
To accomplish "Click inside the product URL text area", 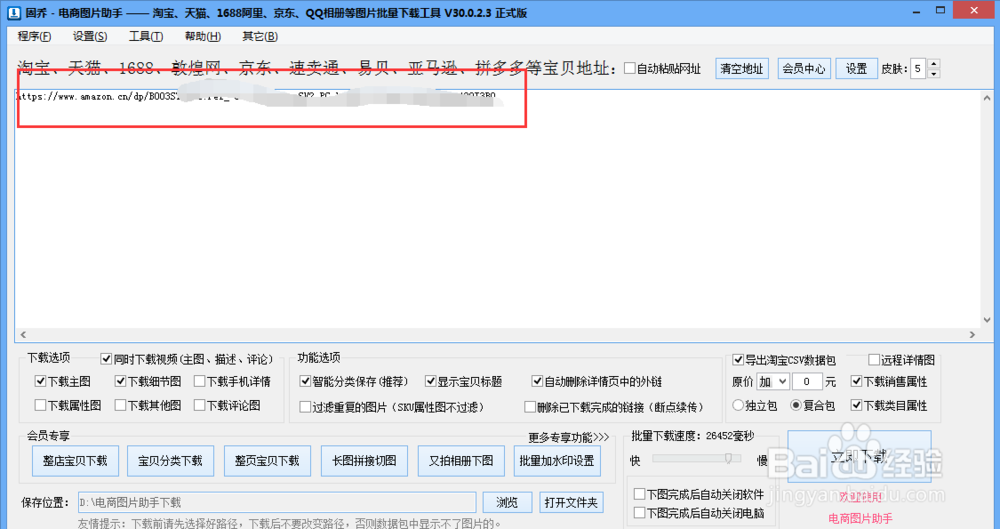I will tap(498, 209).
